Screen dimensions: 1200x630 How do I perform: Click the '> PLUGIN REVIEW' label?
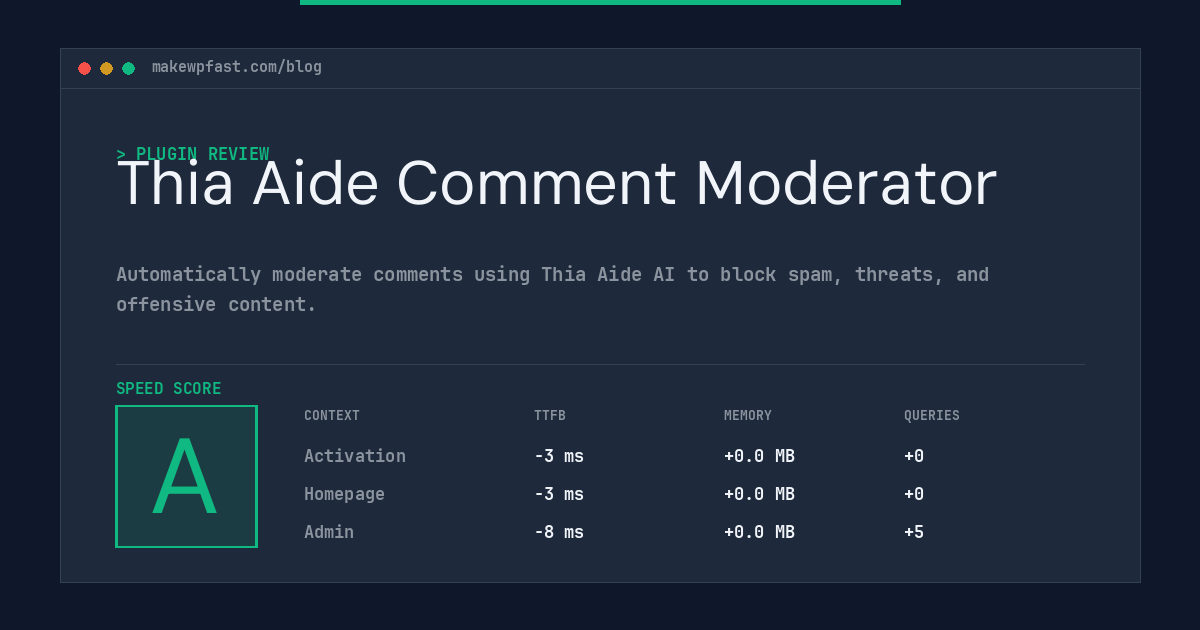(x=193, y=154)
